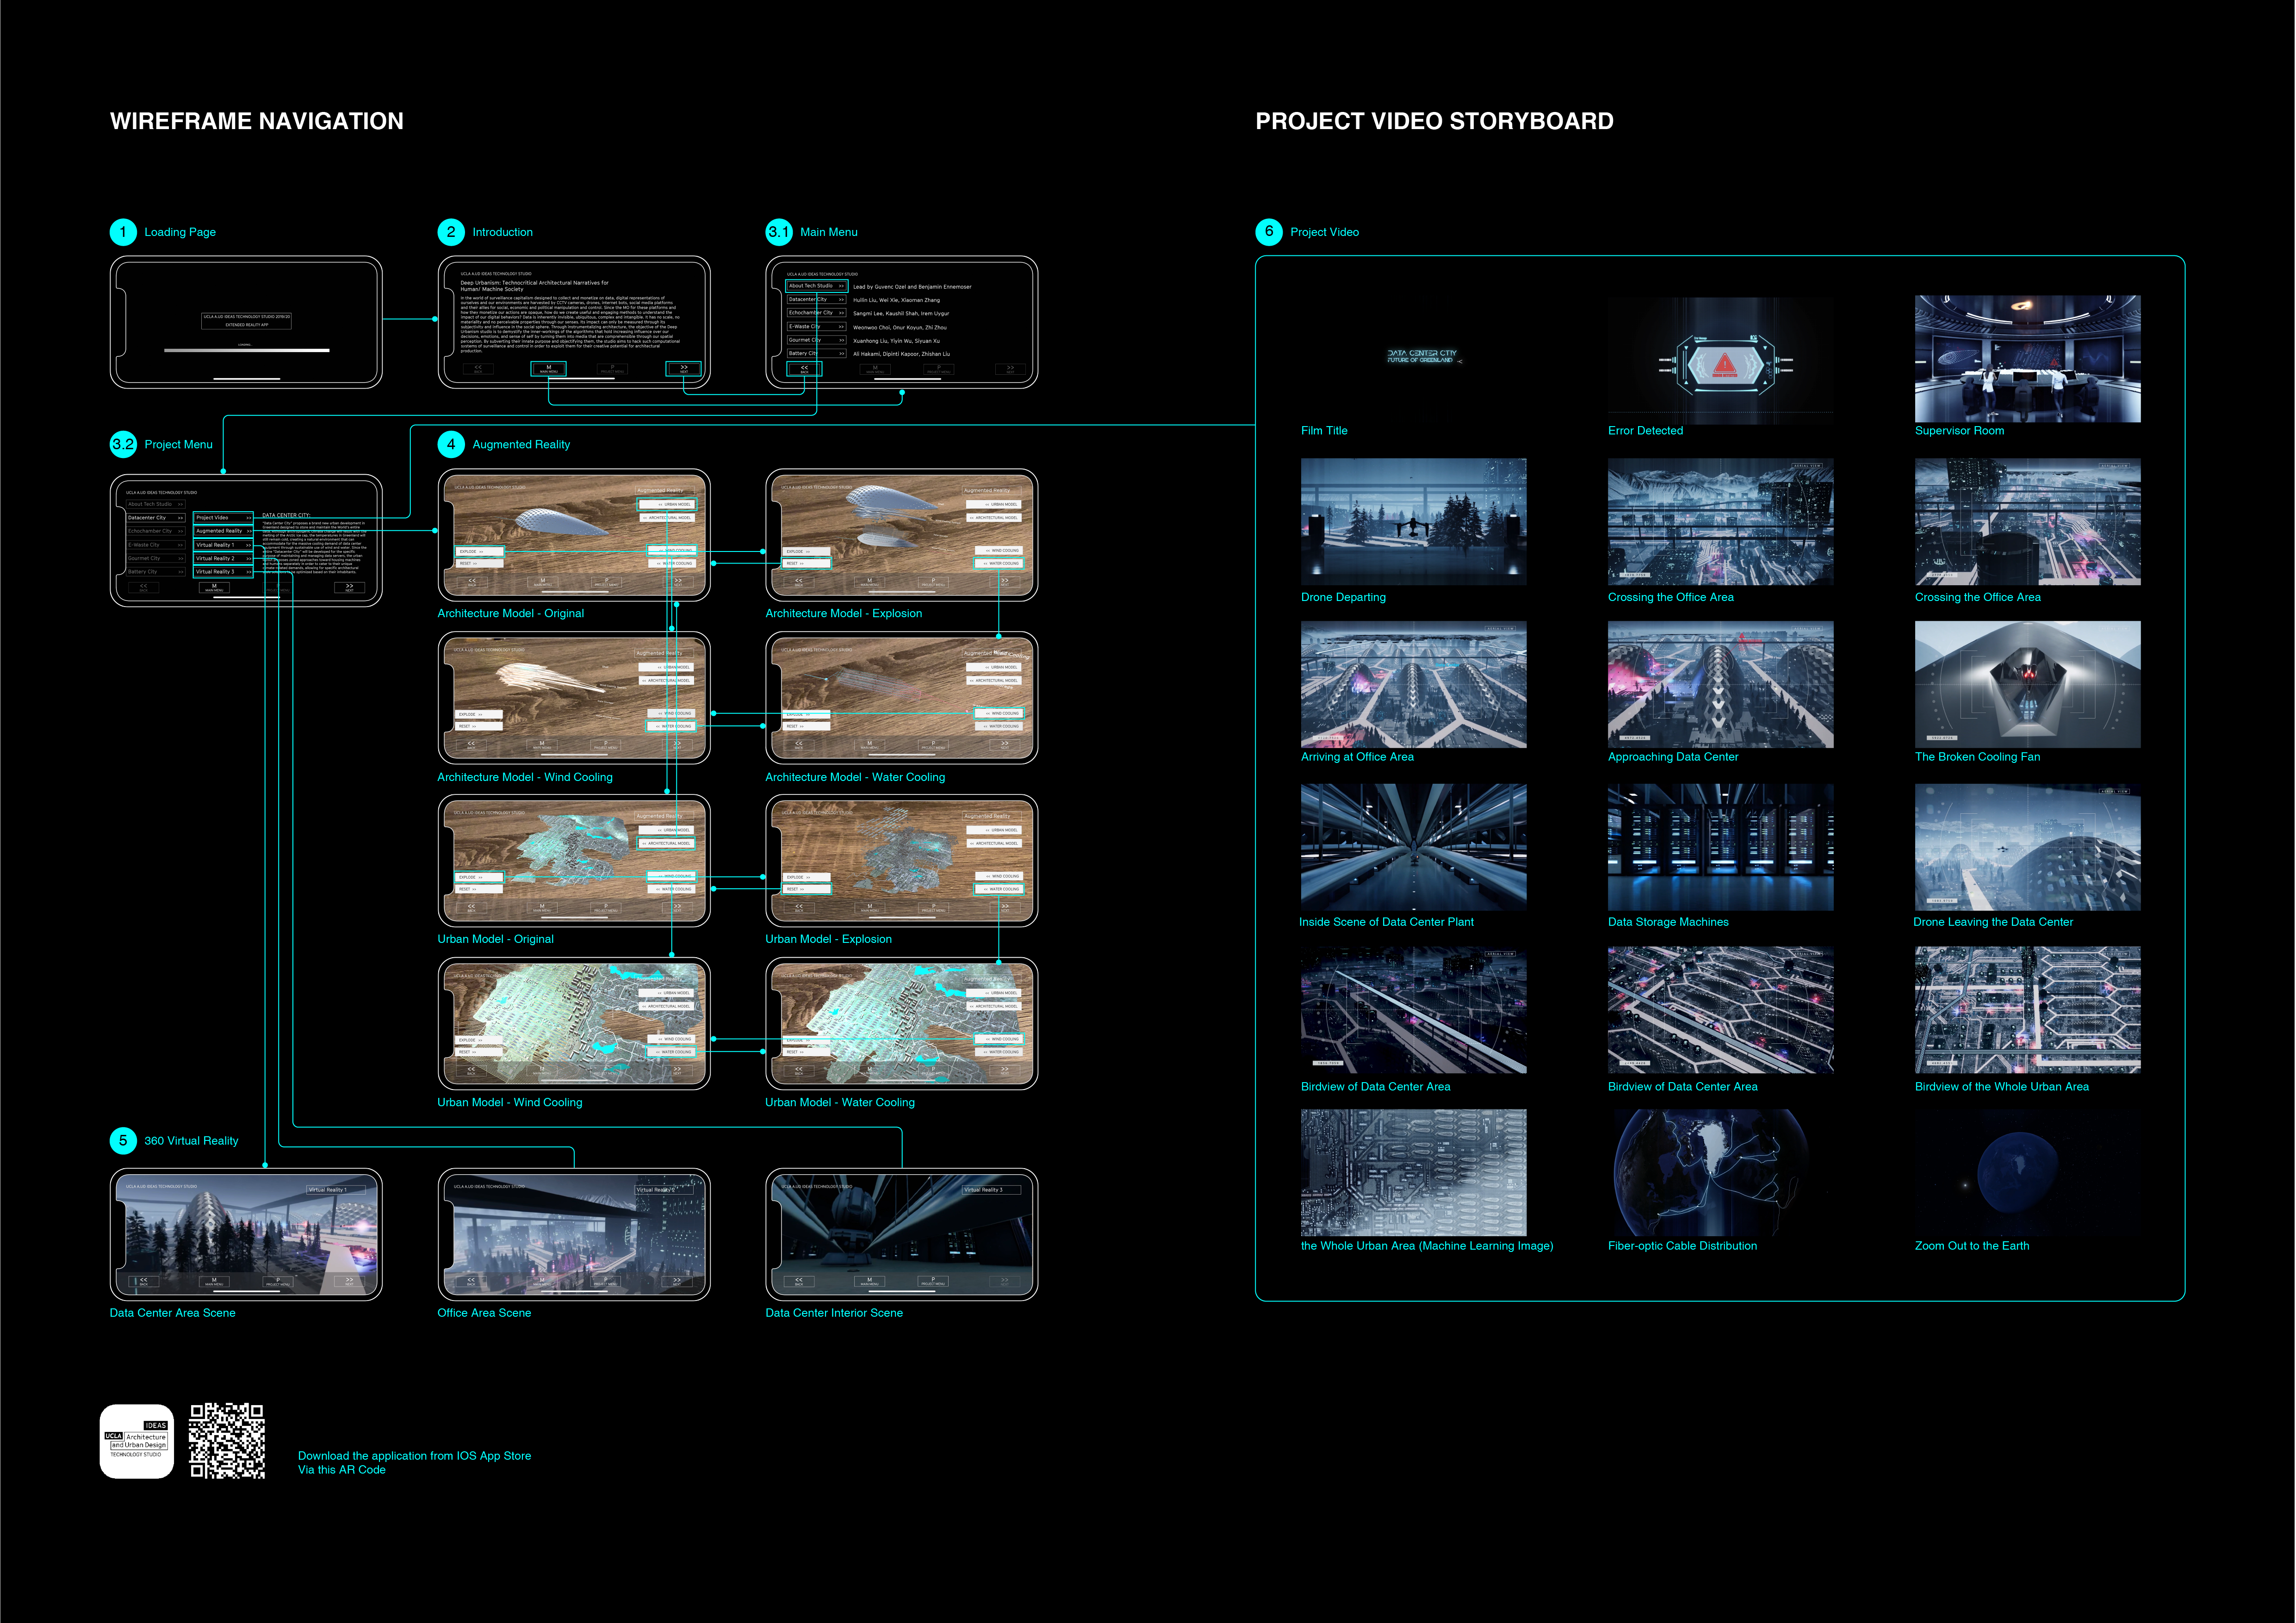Image resolution: width=2296 pixels, height=1623 pixels.
Task: Click the M Main Menu icon on Introduction screen
Action: [549, 370]
